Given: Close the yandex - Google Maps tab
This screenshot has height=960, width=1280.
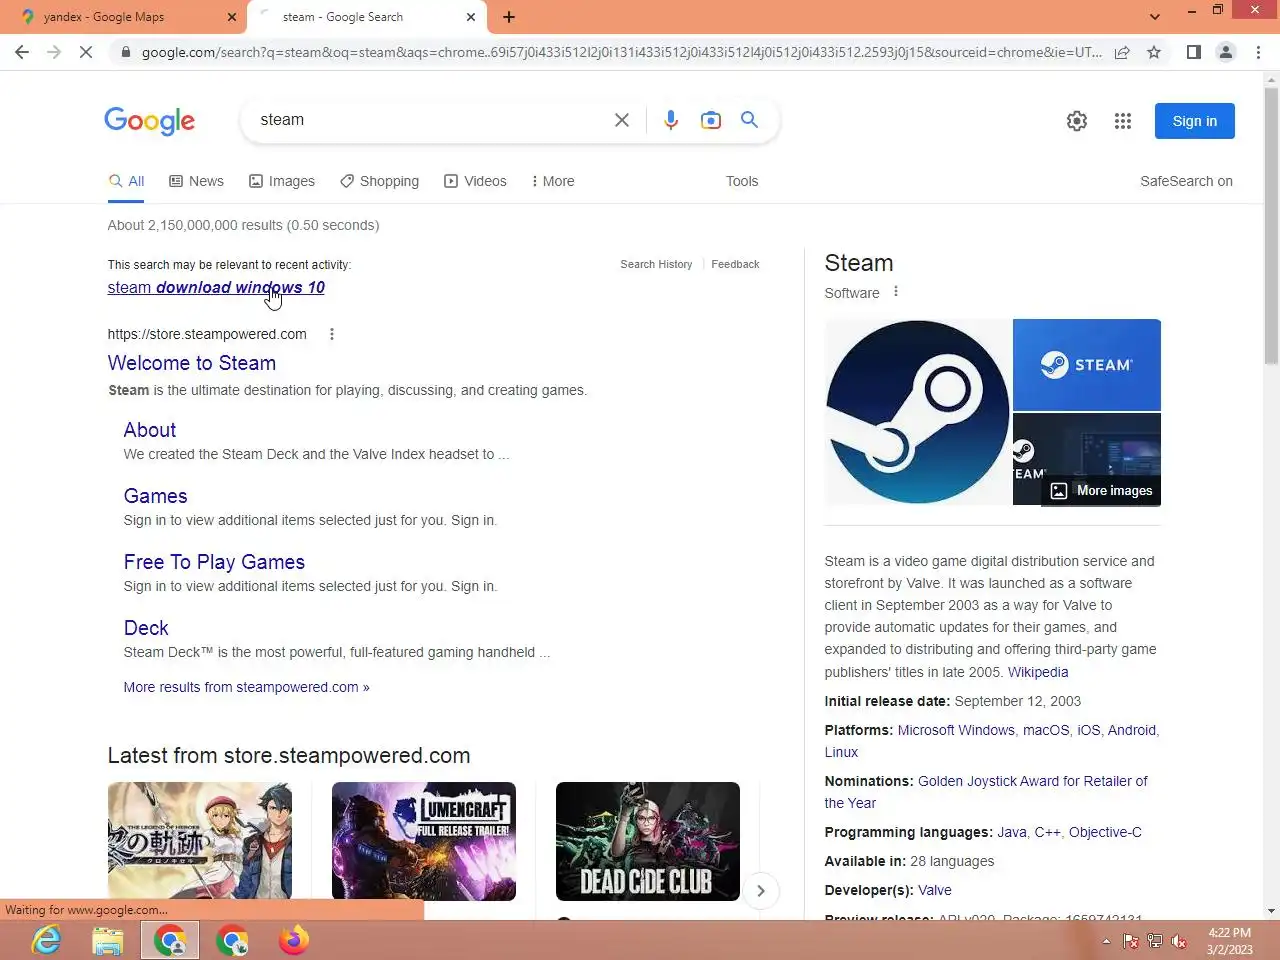Looking at the screenshot, I should [x=232, y=17].
